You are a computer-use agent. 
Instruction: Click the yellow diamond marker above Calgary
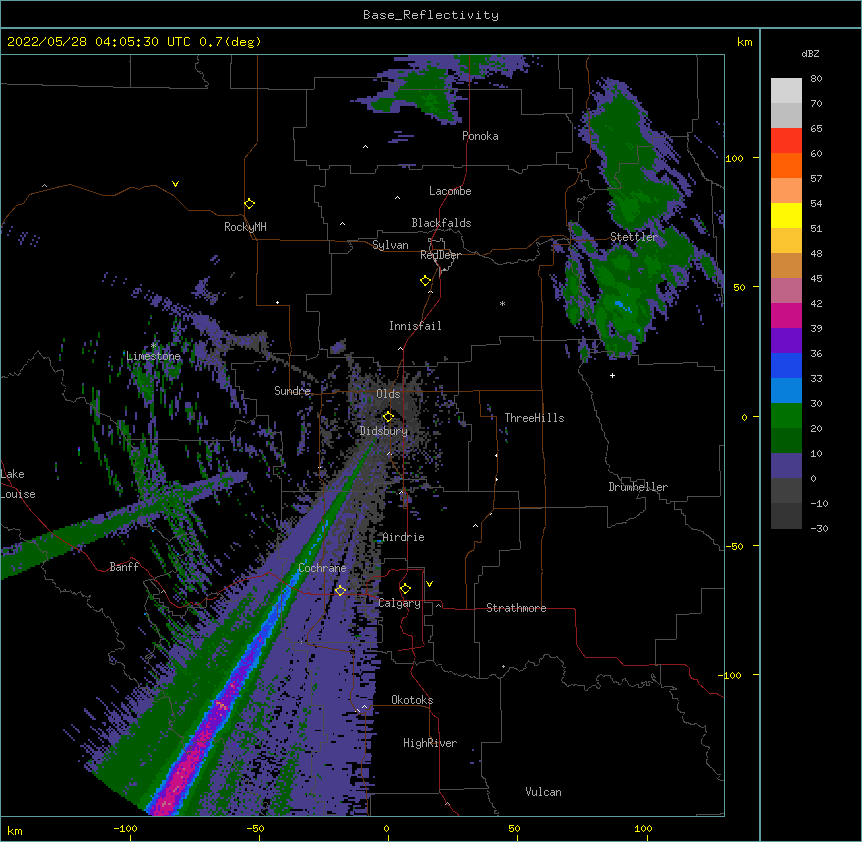click(405, 589)
